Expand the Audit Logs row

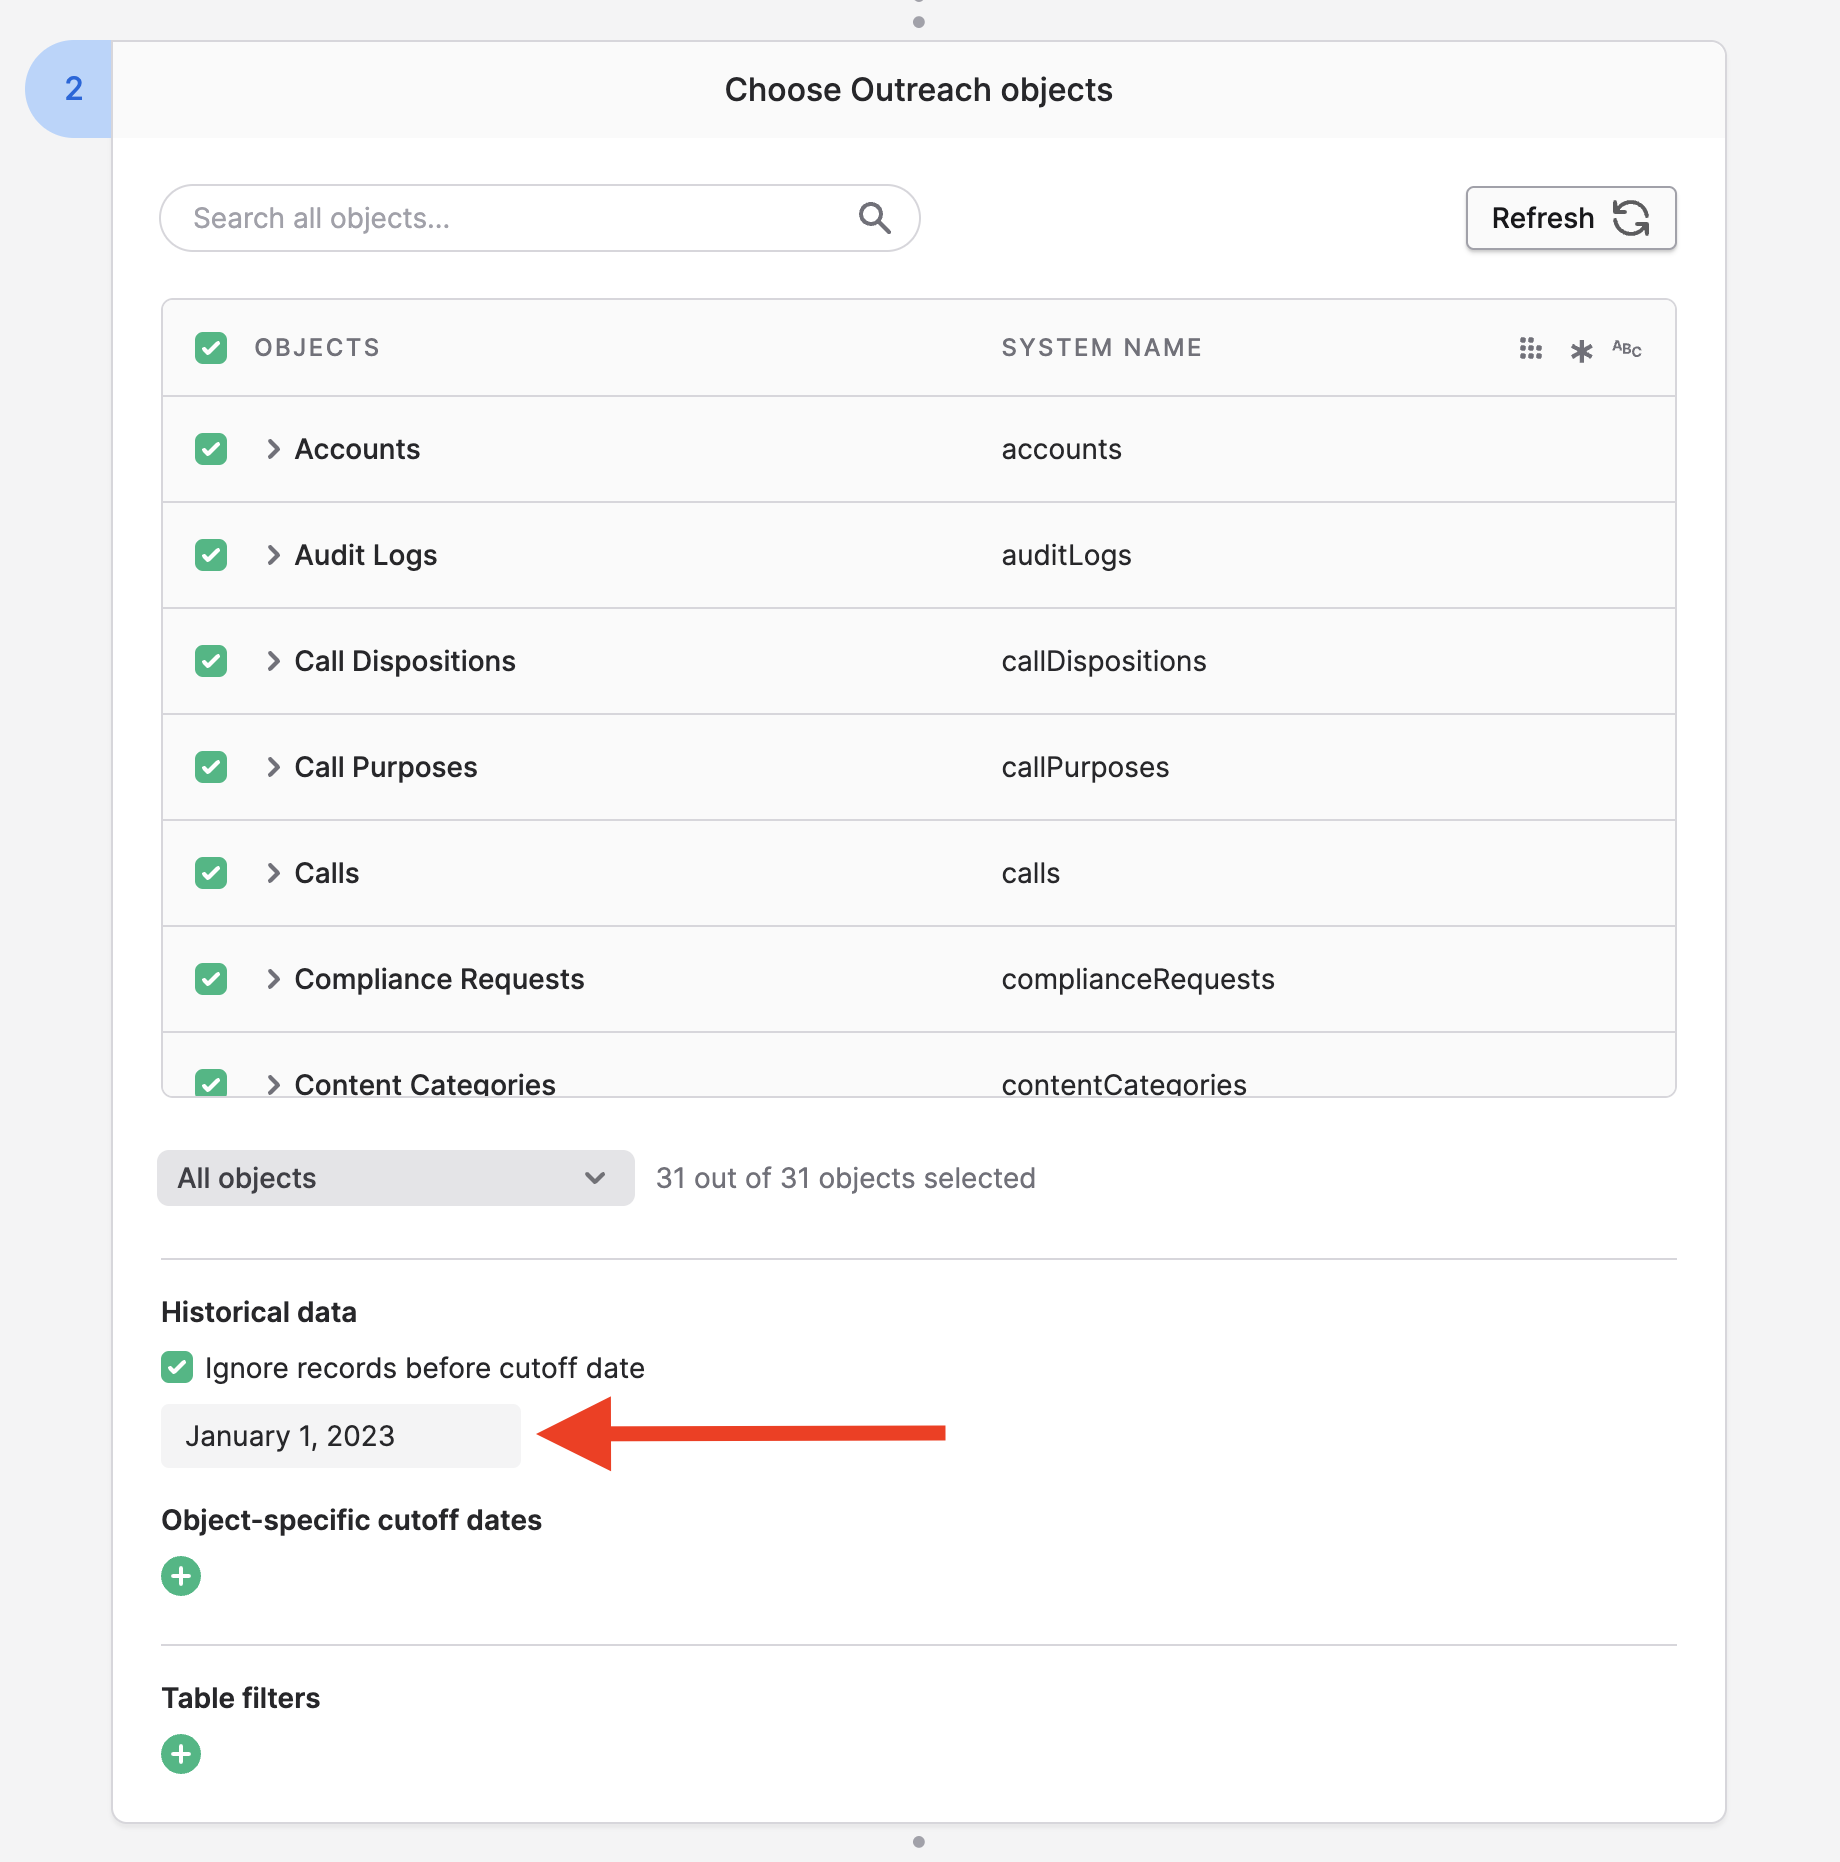(x=273, y=555)
